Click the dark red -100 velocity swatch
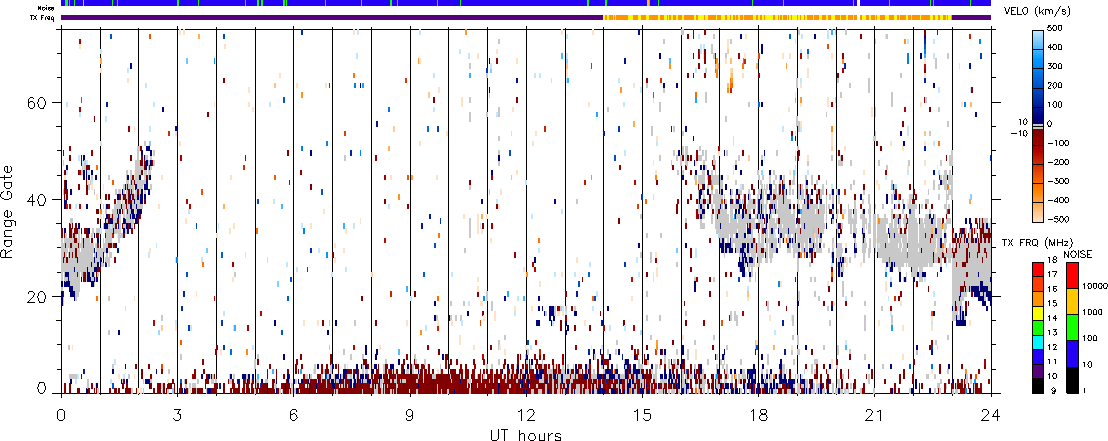Viewport: 1108px width, 441px height. click(1040, 140)
